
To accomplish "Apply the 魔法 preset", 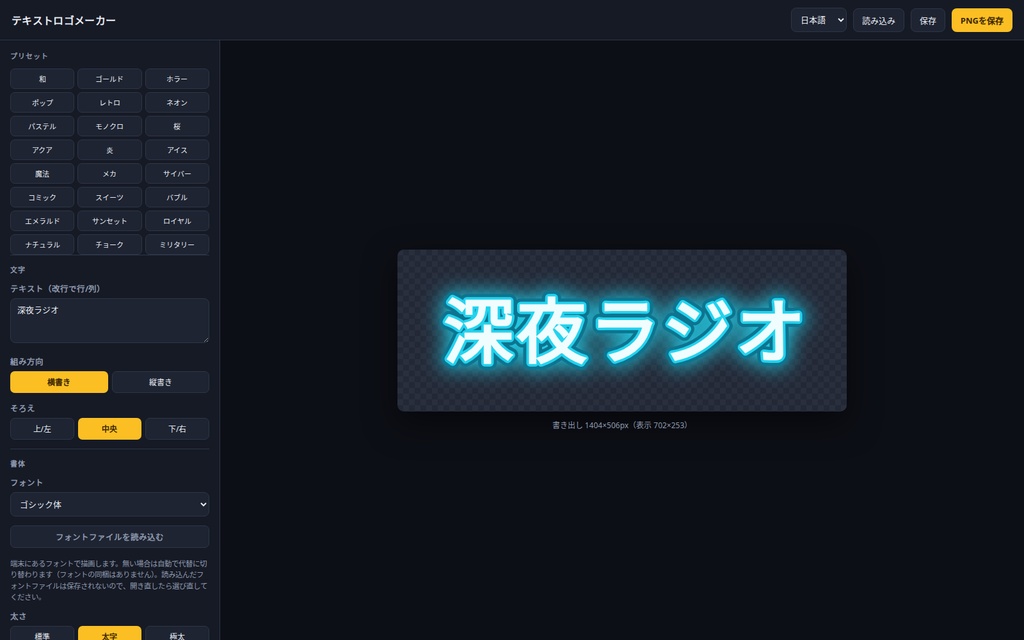I will pos(42,174).
